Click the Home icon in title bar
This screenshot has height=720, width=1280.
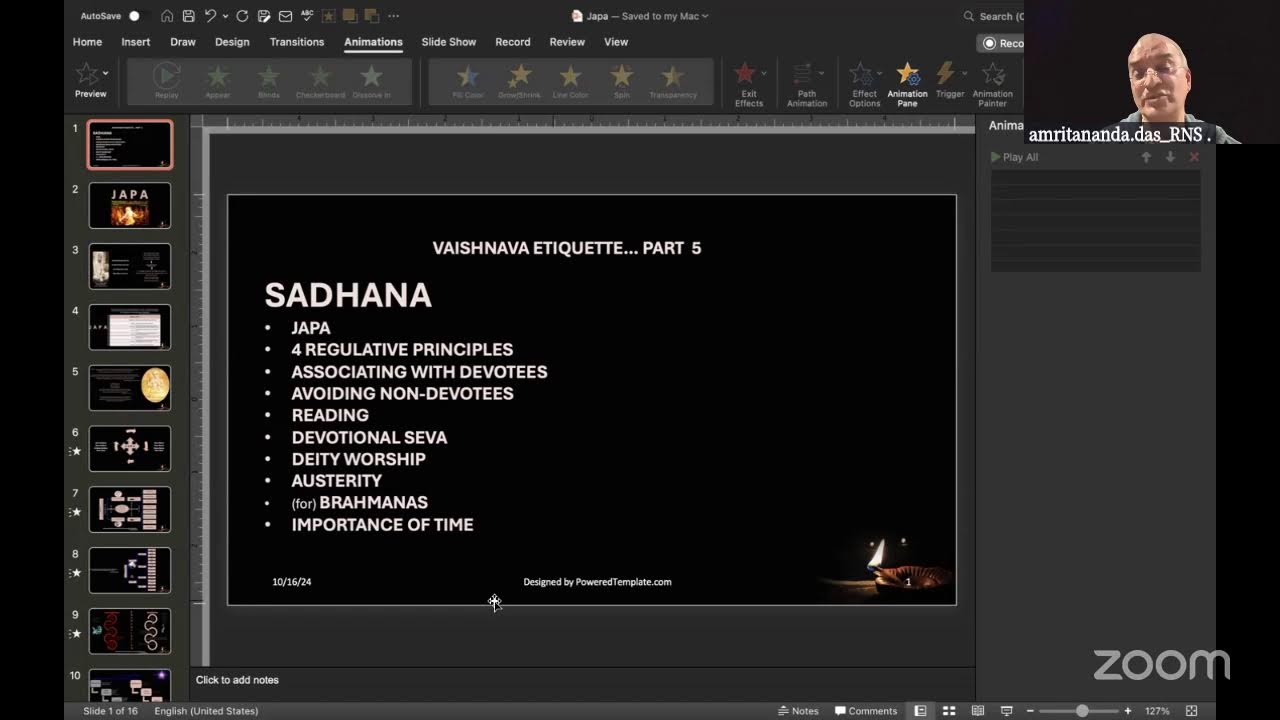click(x=167, y=16)
